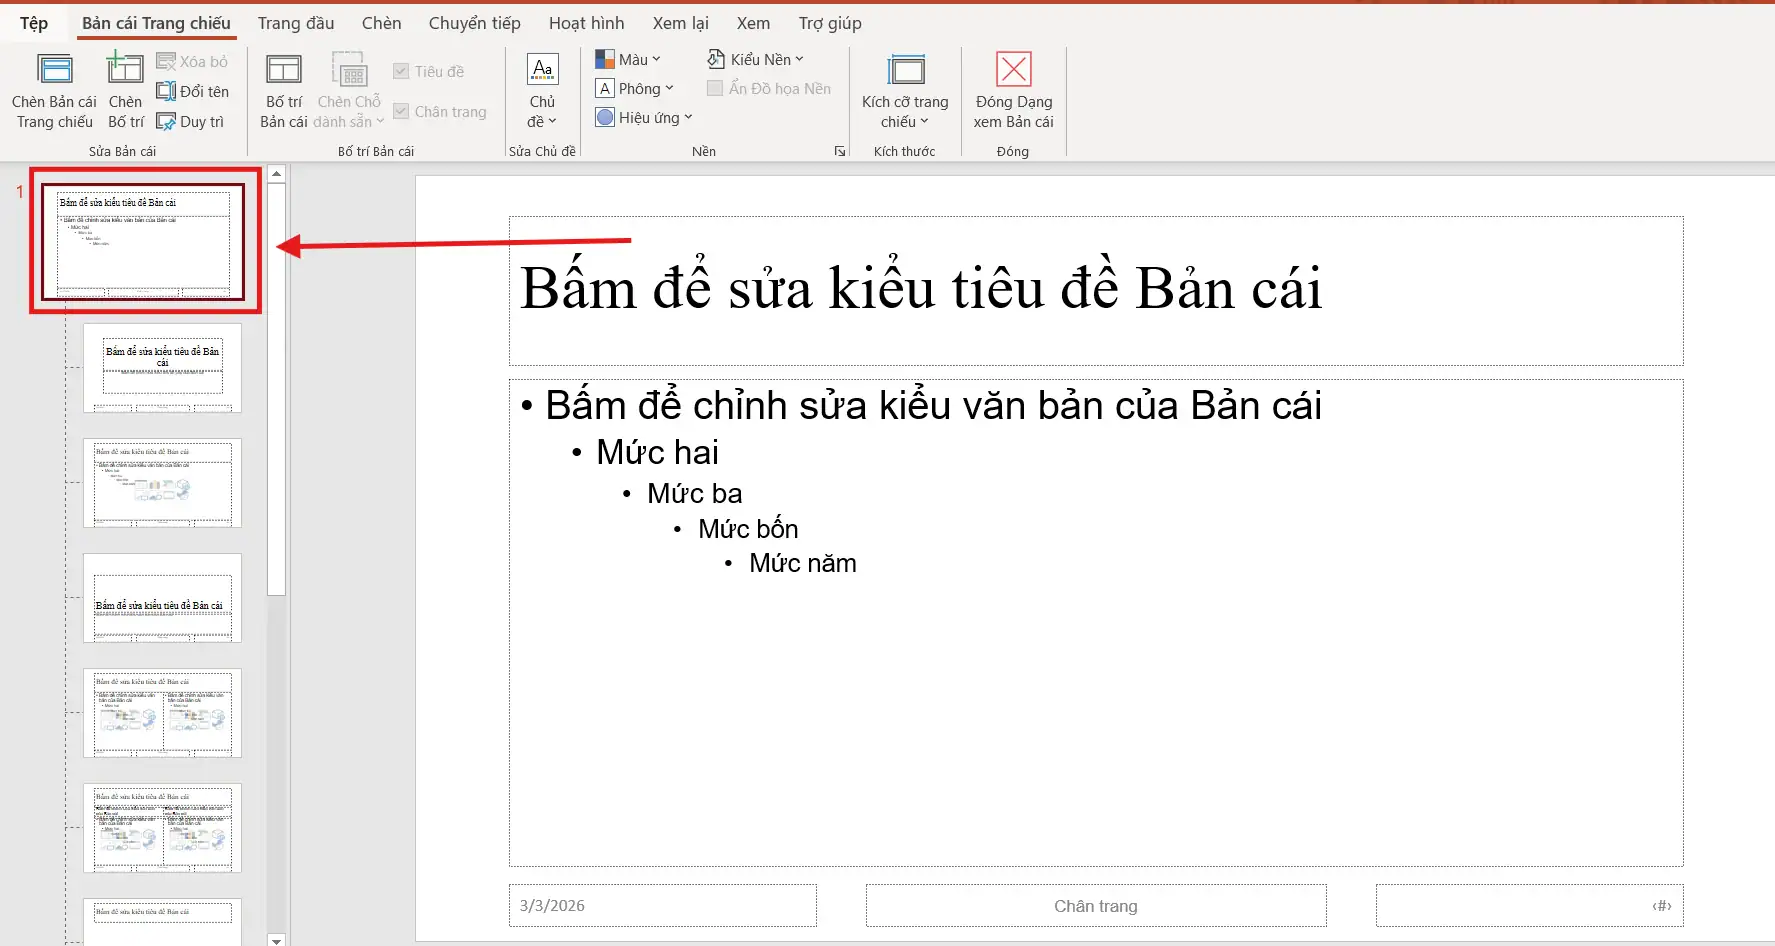Image resolution: width=1775 pixels, height=946 pixels.
Task: Mở danh sách Phông chủ đề
Action: click(637, 88)
